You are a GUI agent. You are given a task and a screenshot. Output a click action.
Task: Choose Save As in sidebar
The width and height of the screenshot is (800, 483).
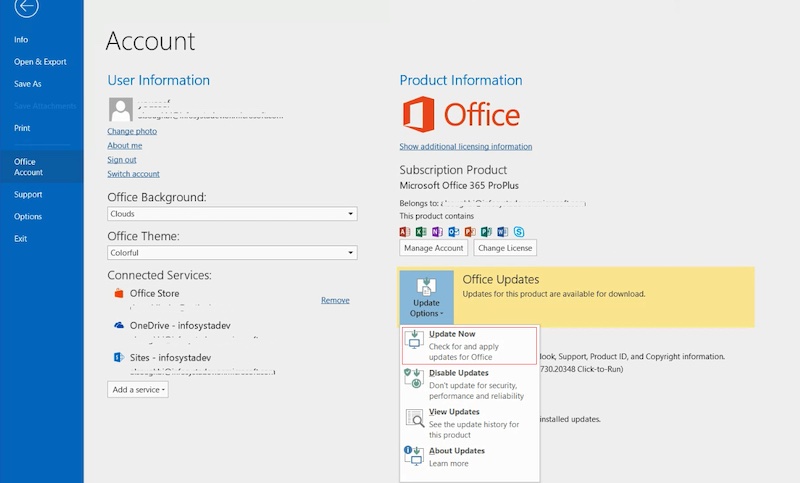pos(28,84)
